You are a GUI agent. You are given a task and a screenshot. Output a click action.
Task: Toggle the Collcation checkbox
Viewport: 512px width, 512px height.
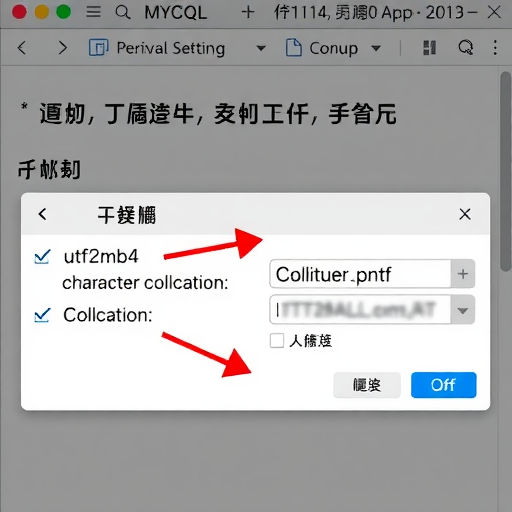(x=42, y=315)
